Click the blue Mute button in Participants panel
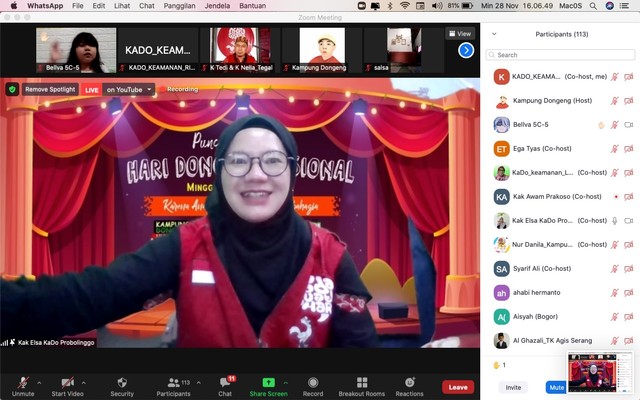Viewport: 640px width, 400px height. tap(556, 387)
